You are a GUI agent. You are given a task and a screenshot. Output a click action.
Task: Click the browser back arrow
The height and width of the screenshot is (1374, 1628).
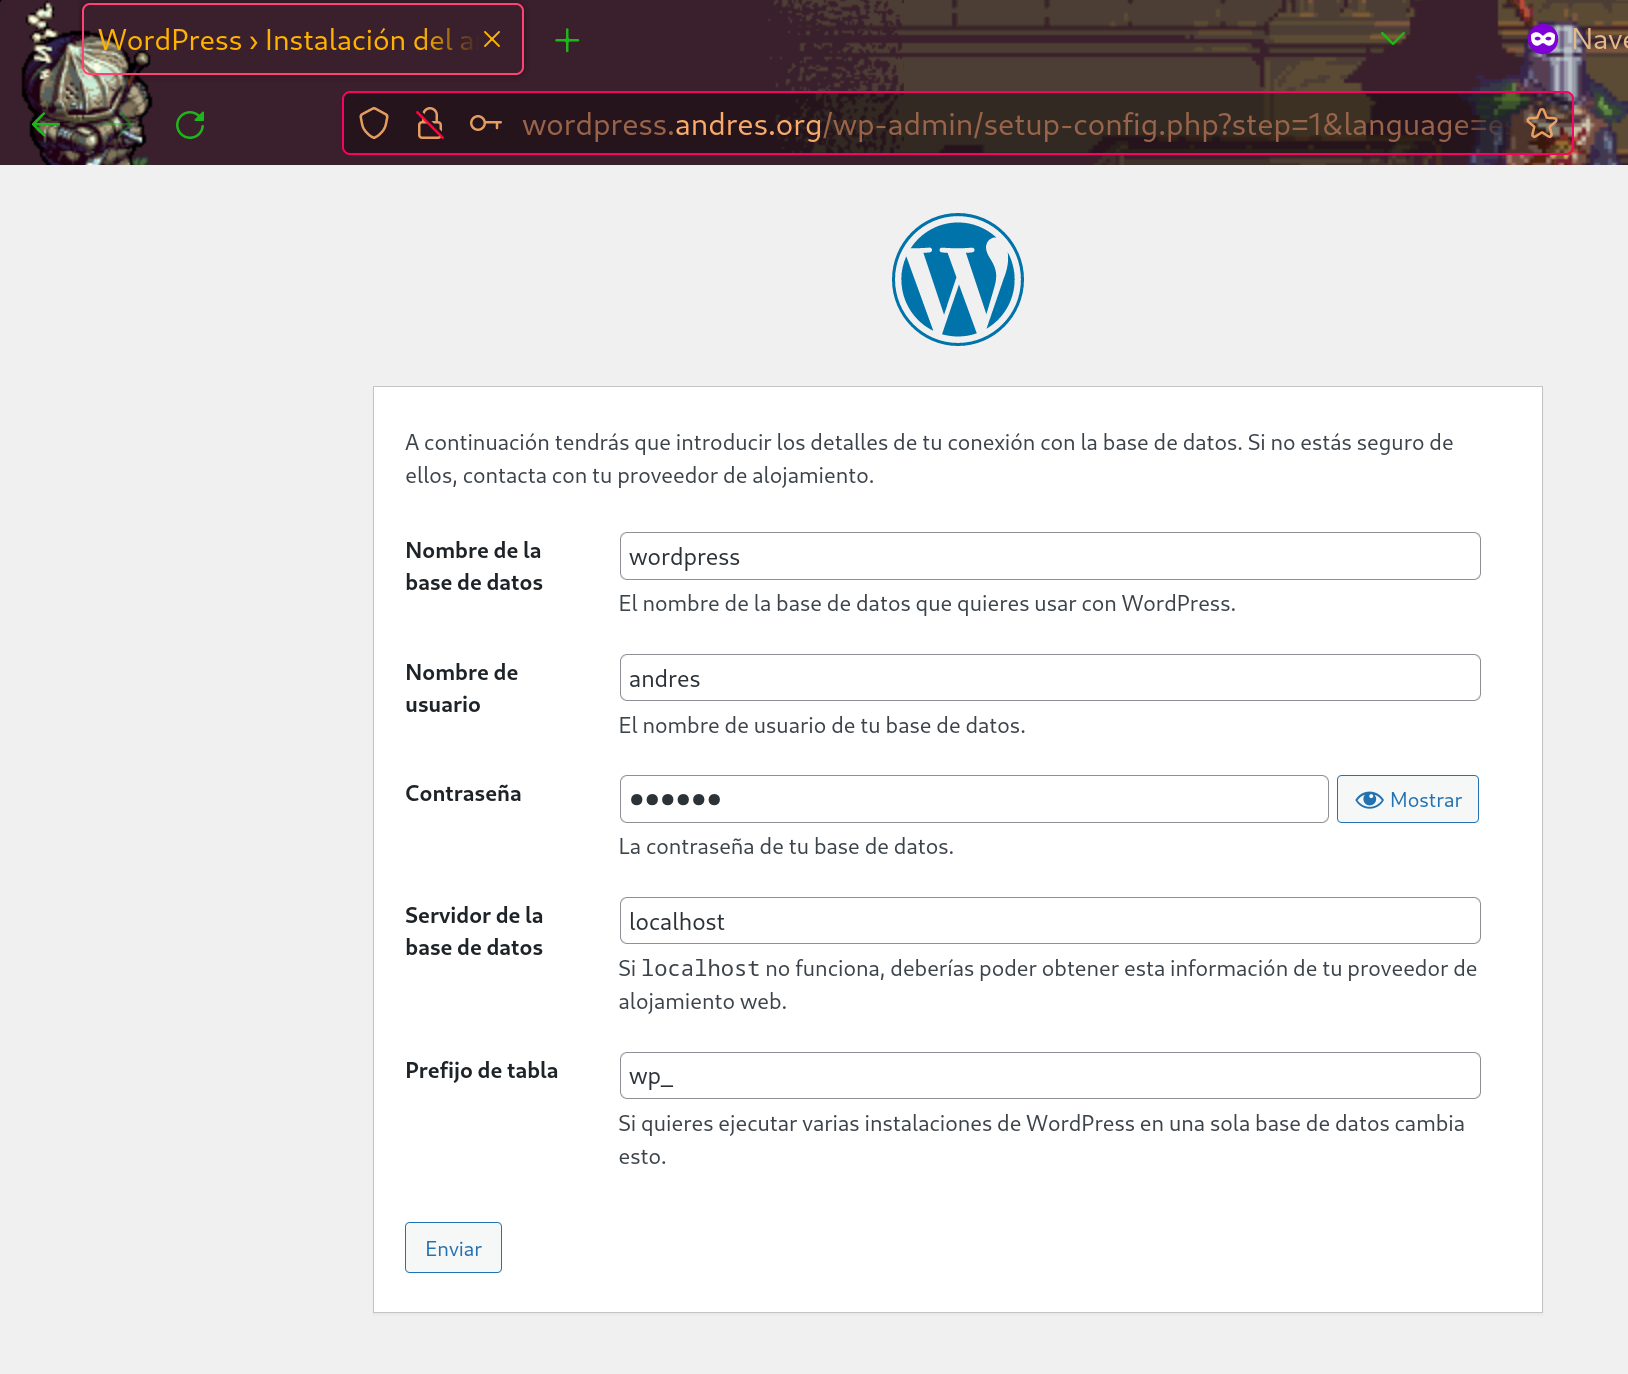pyautogui.click(x=46, y=125)
